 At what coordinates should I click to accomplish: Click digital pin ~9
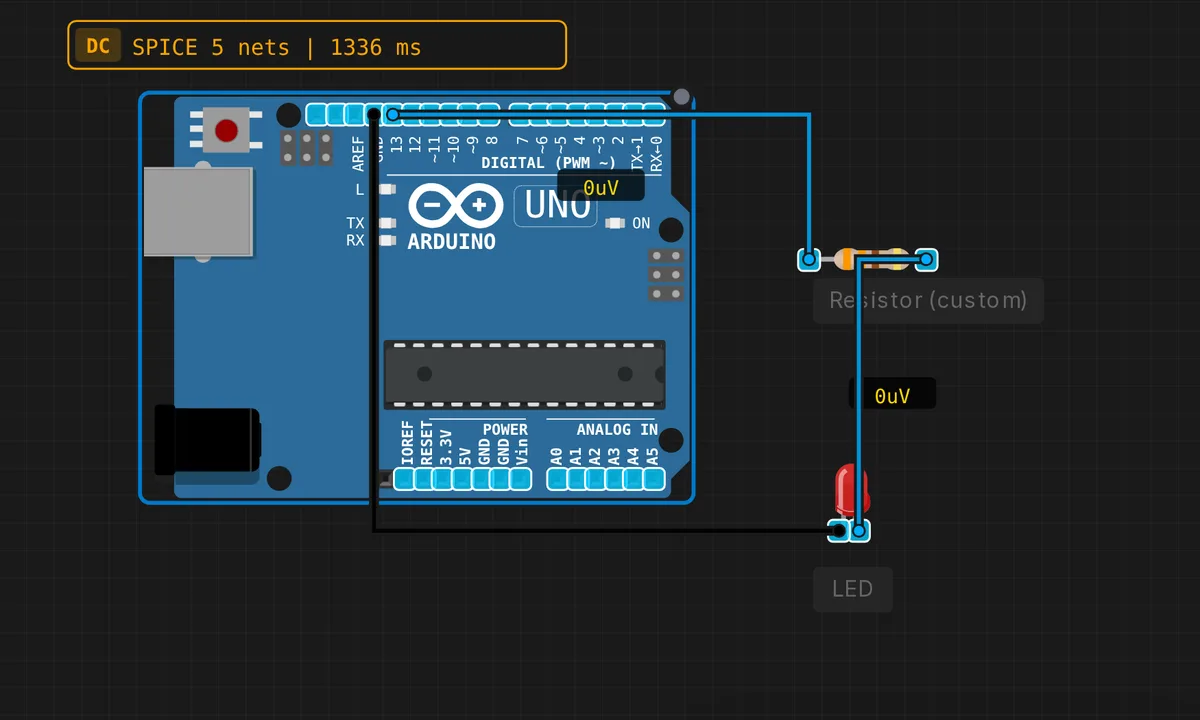(469, 114)
